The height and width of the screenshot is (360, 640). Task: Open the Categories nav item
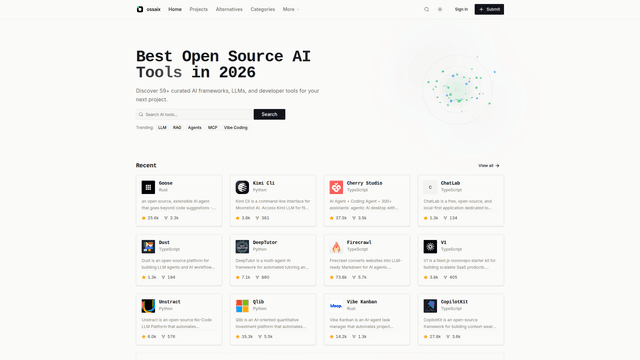pos(262,9)
